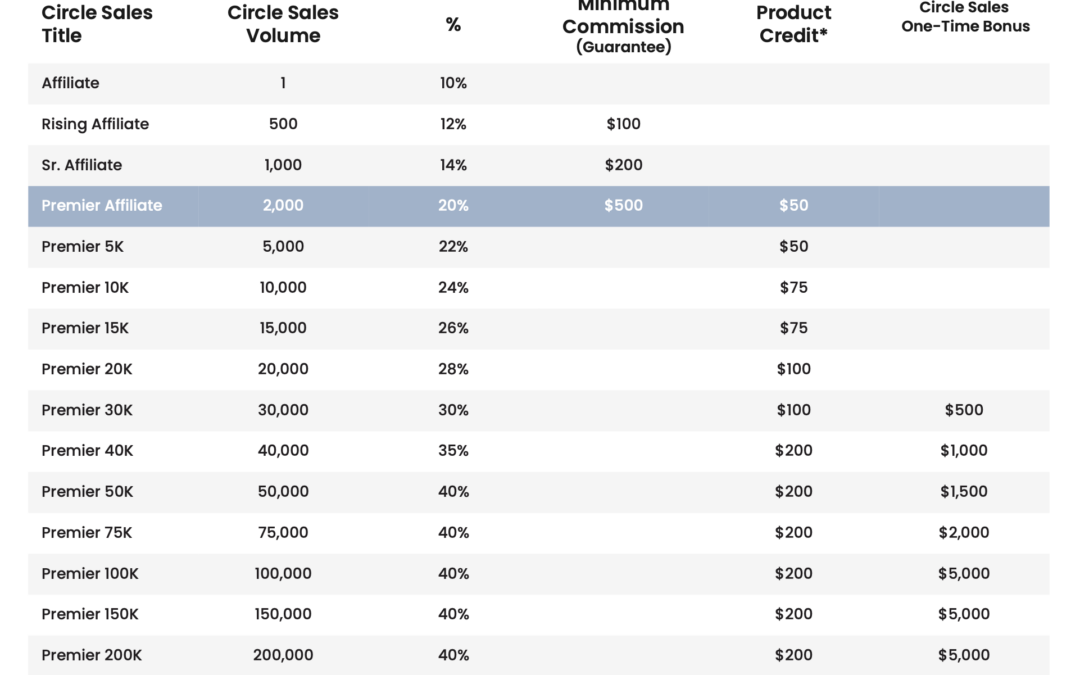The image size is (1080, 675).
Task: Click the Sr. Affiliate title cell
Action: [x=81, y=165]
